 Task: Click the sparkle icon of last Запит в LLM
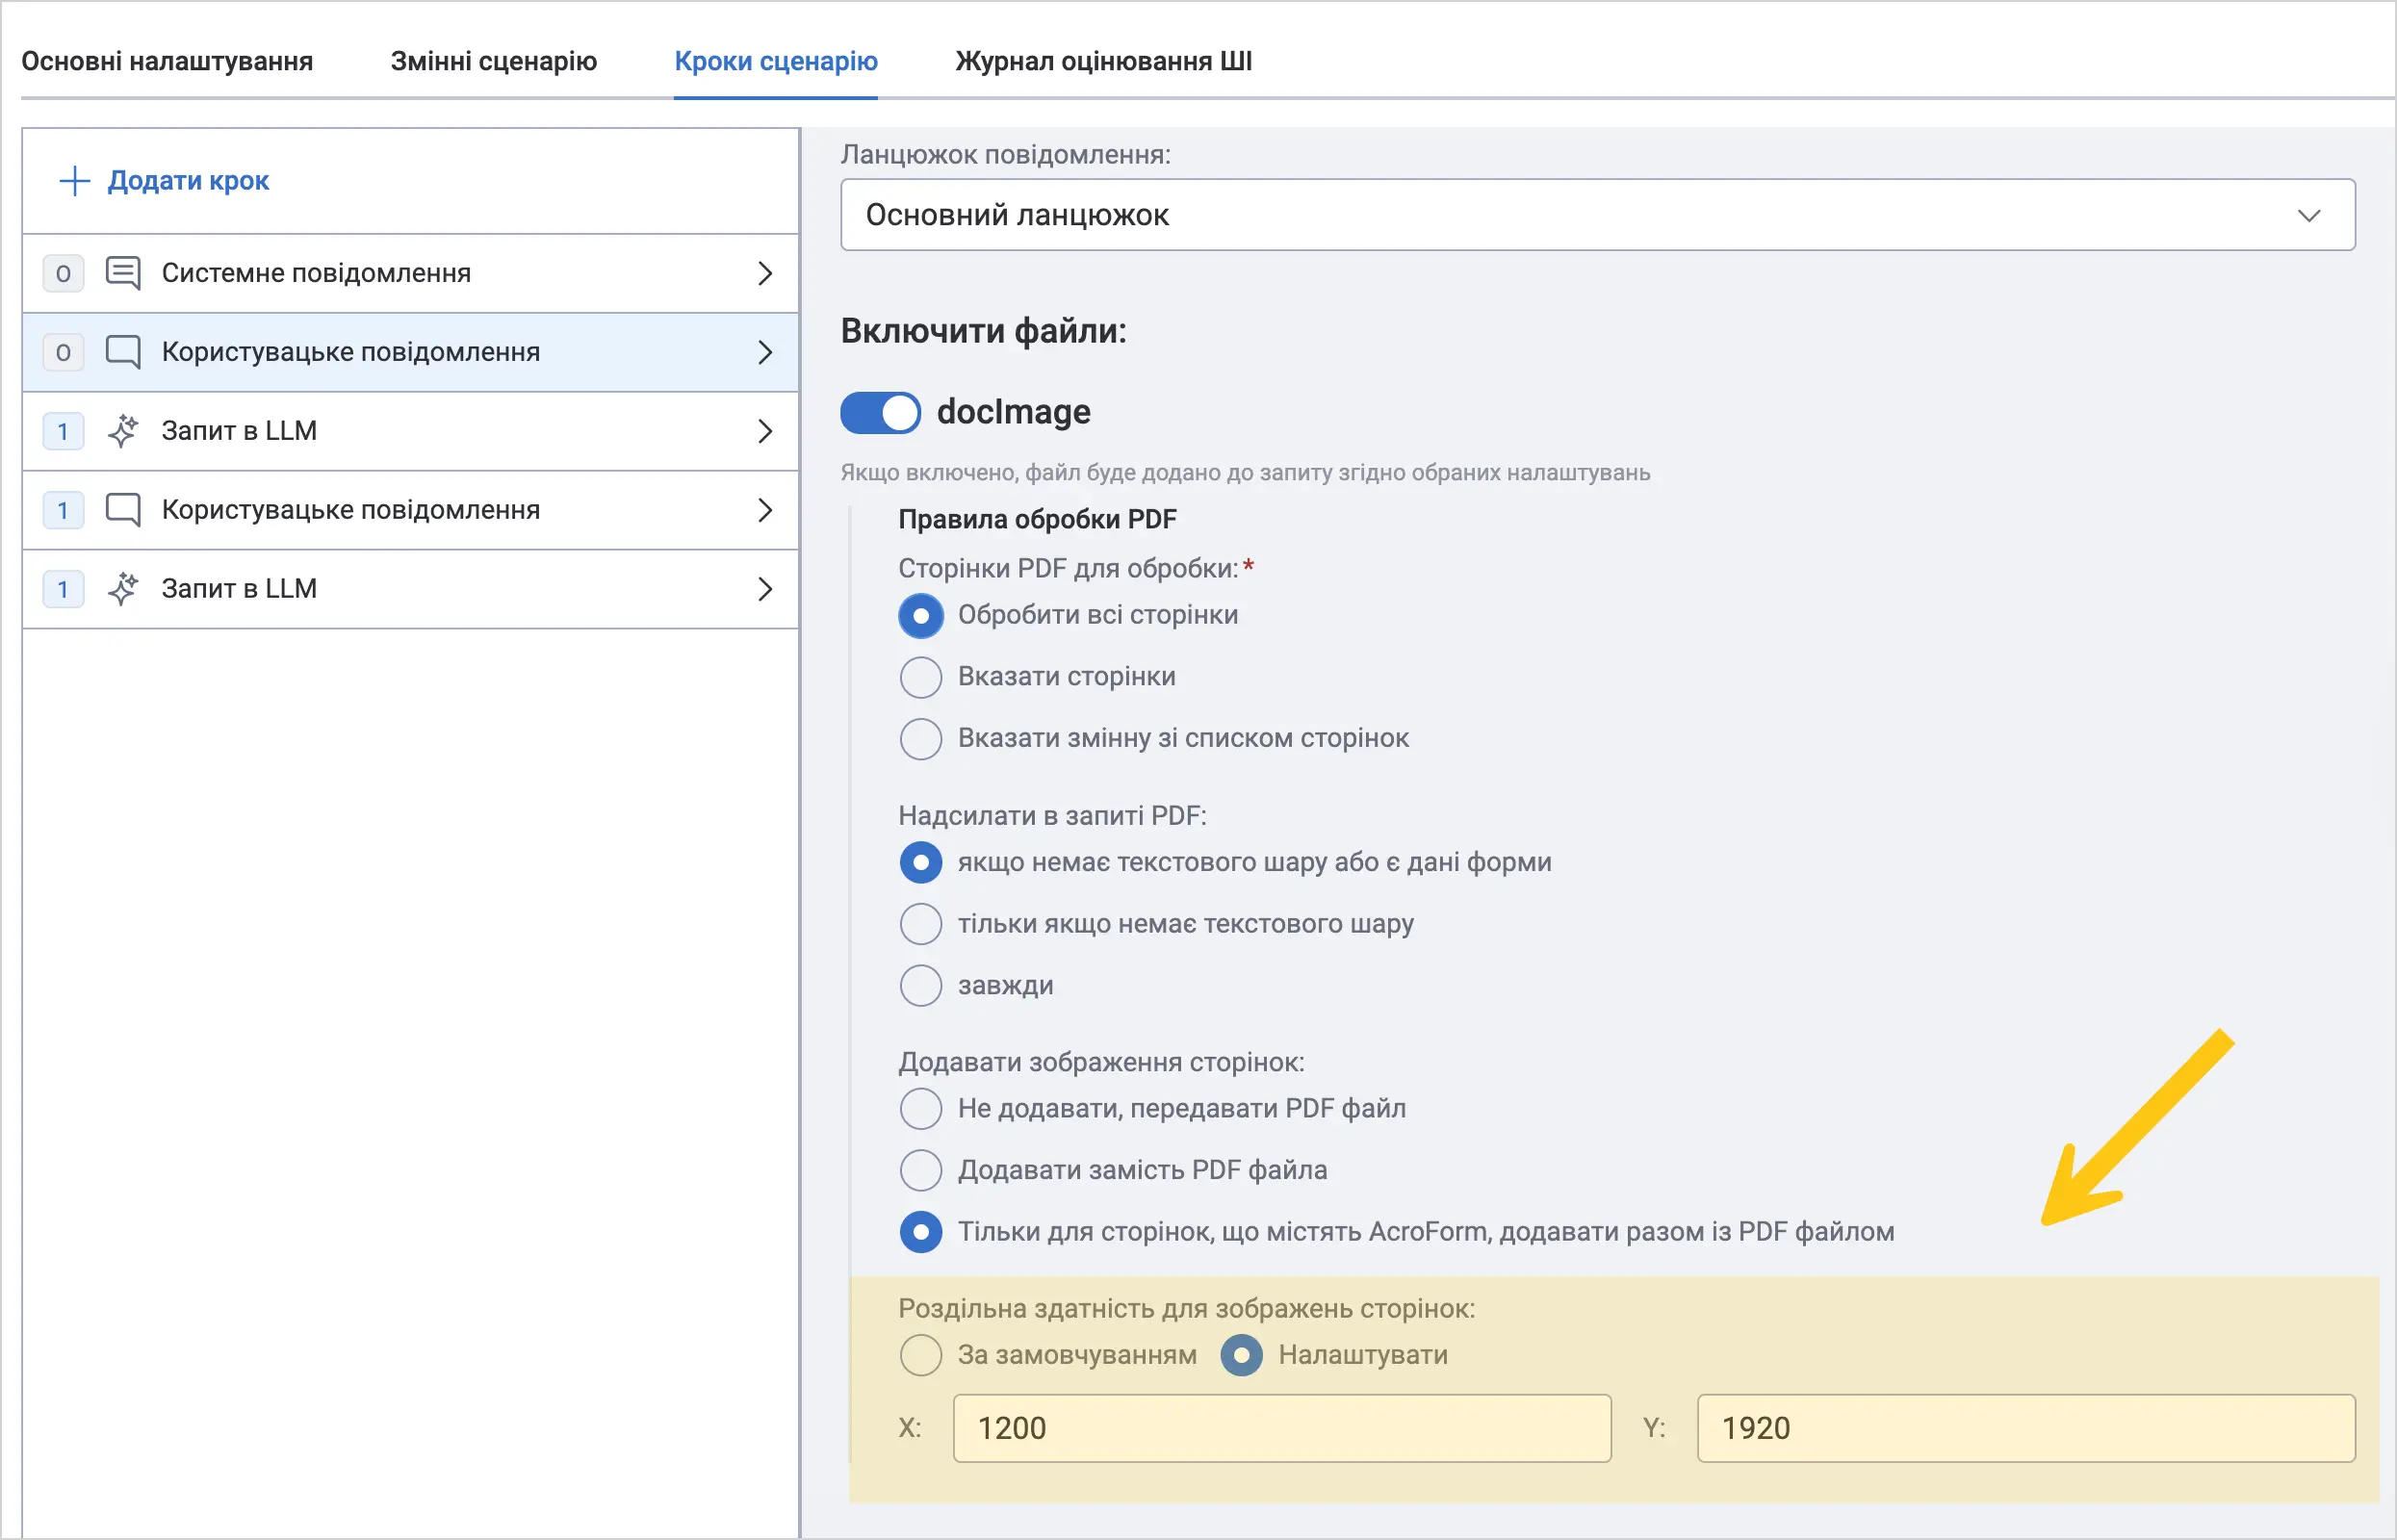click(123, 589)
